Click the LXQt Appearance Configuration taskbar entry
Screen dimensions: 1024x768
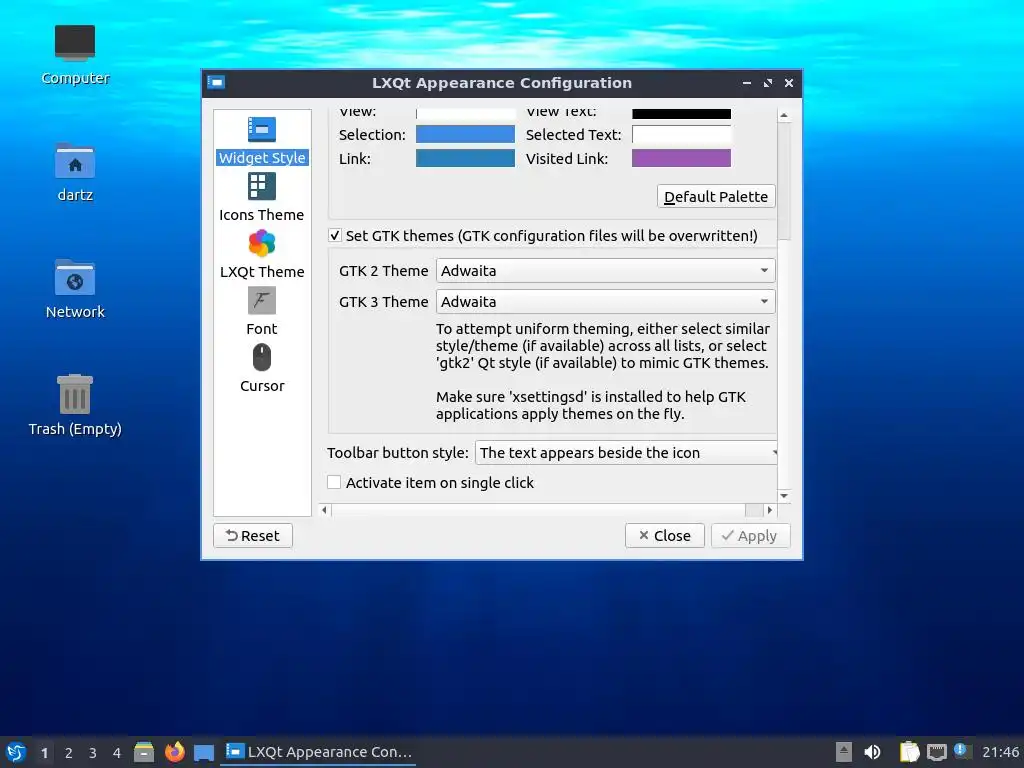[319, 752]
